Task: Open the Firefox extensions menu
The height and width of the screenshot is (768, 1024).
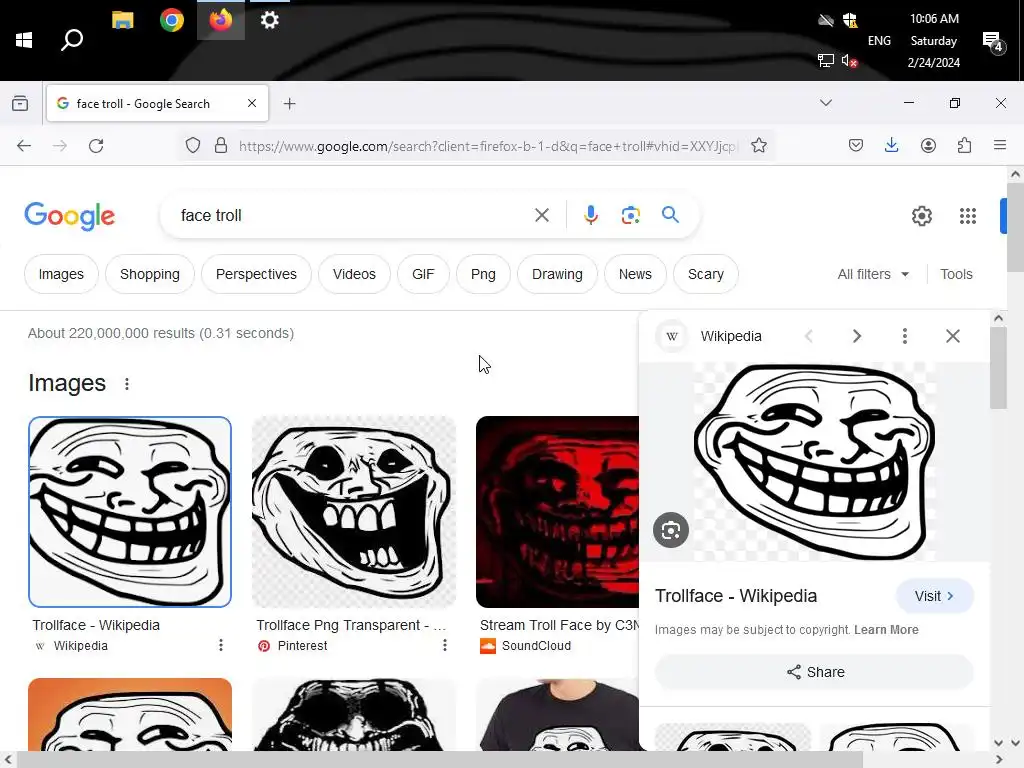Action: pos(964,146)
